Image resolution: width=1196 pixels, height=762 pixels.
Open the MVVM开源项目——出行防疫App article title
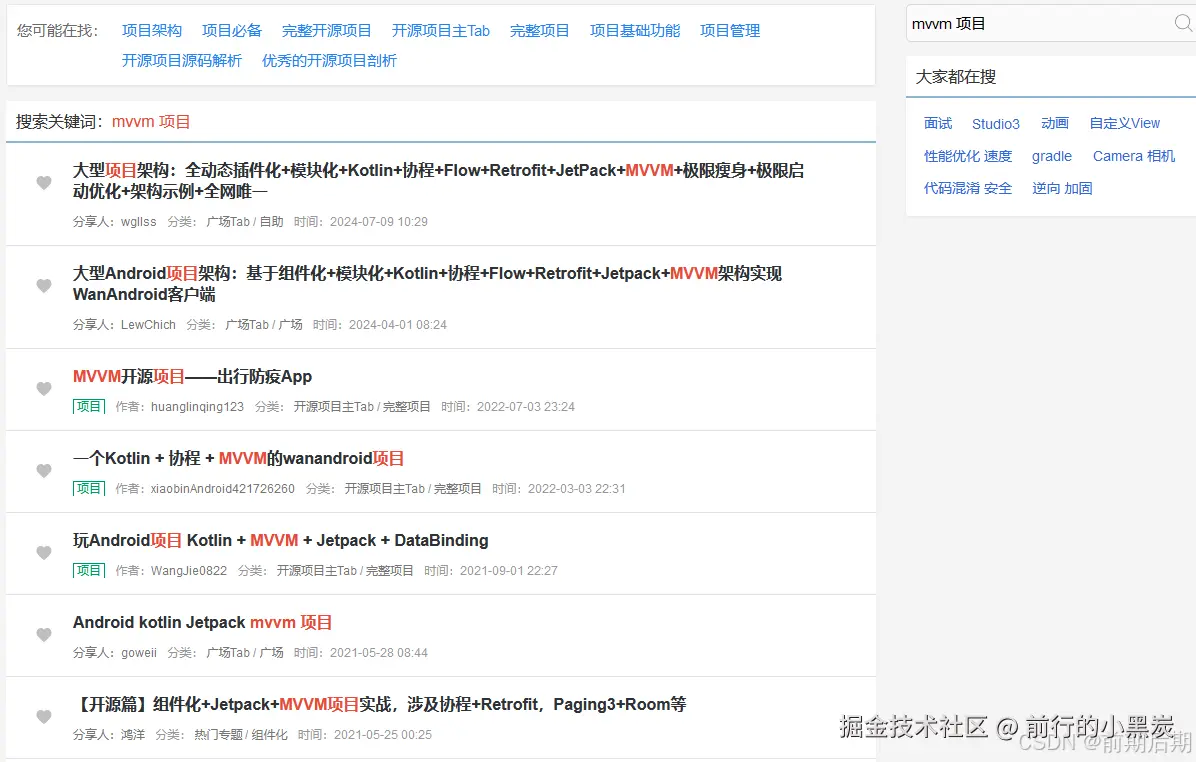(x=192, y=376)
